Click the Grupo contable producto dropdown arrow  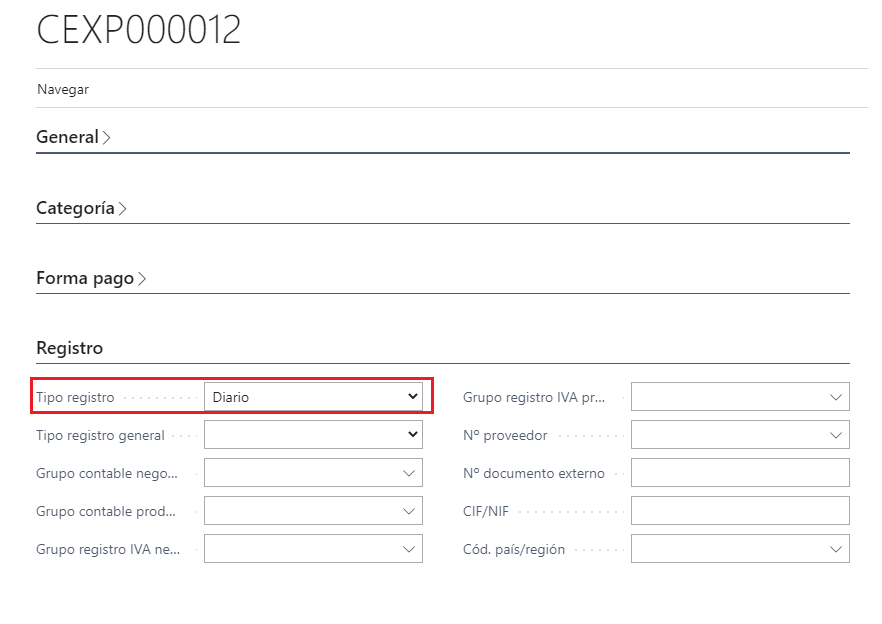click(x=409, y=511)
